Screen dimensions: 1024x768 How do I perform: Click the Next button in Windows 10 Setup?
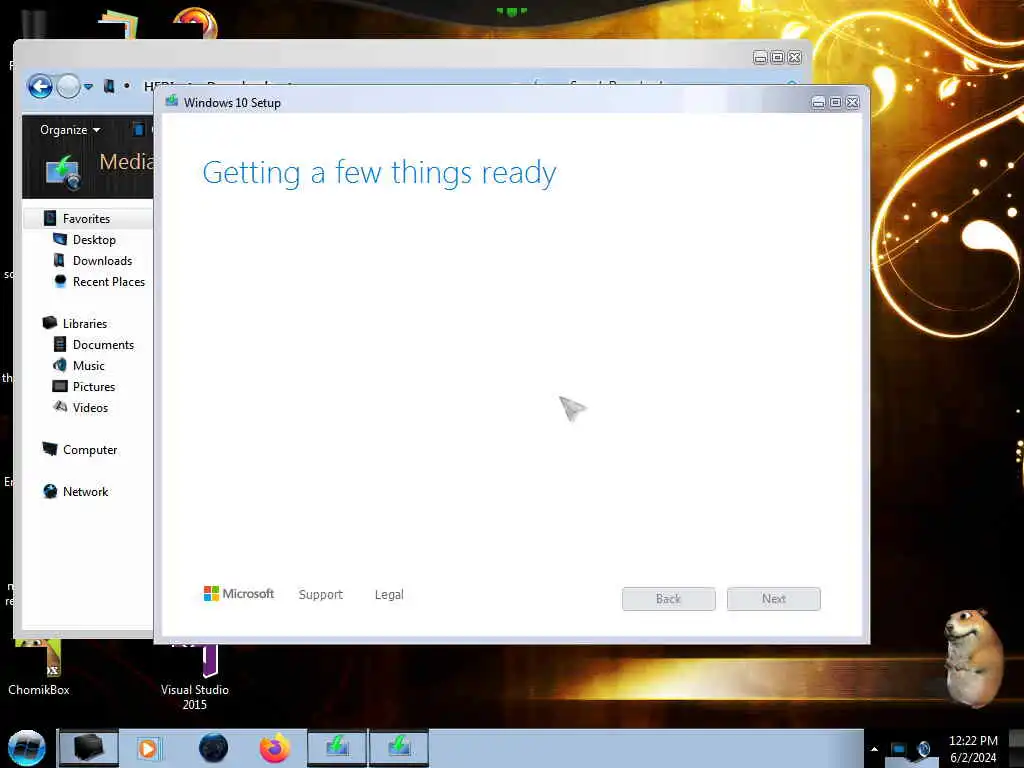coord(774,599)
